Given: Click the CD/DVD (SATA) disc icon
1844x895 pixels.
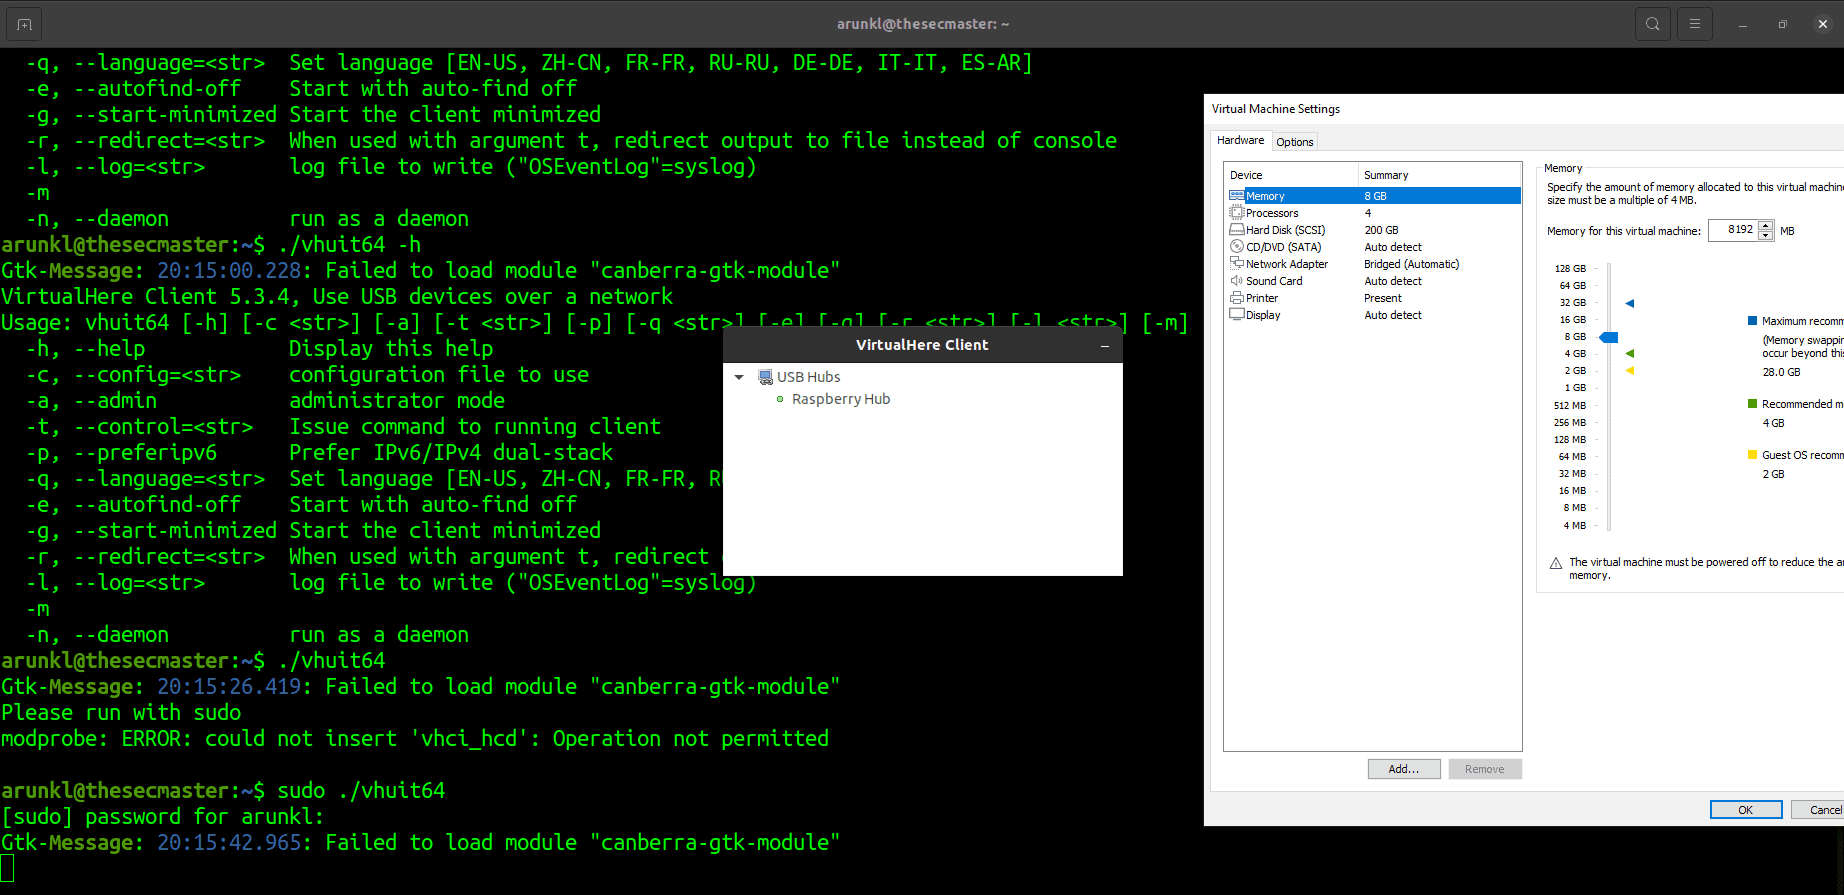Looking at the screenshot, I should tap(1237, 247).
